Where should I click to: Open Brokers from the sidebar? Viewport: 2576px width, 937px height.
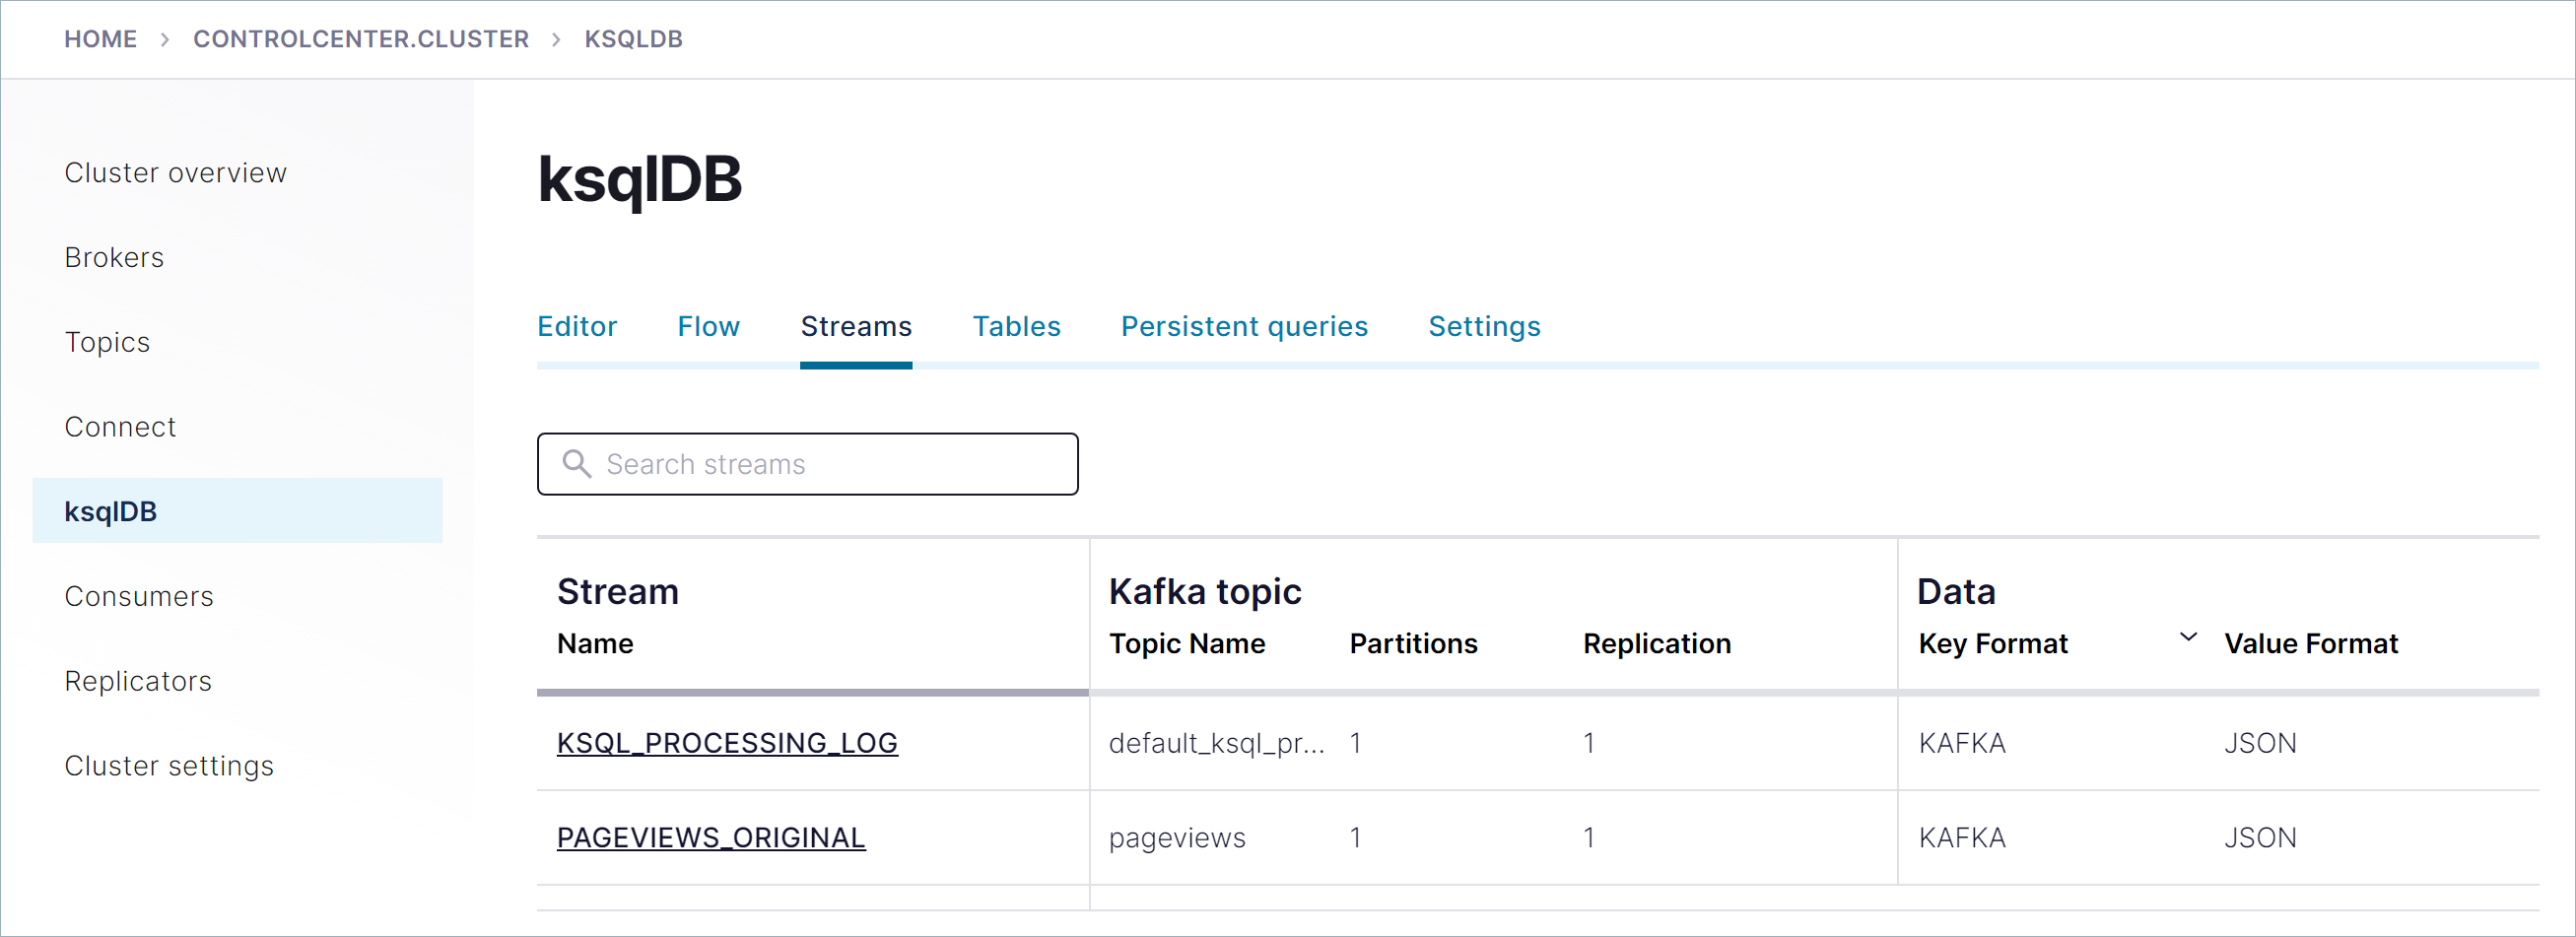(x=114, y=257)
